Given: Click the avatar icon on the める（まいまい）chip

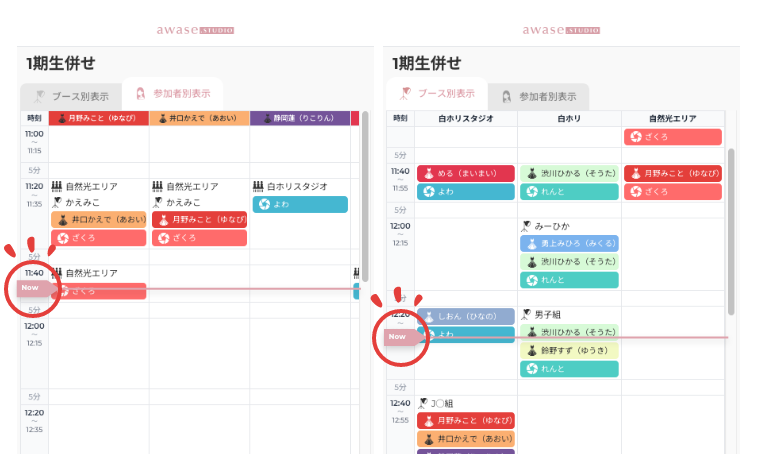Looking at the screenshot, I should click(x=429, y=173).
